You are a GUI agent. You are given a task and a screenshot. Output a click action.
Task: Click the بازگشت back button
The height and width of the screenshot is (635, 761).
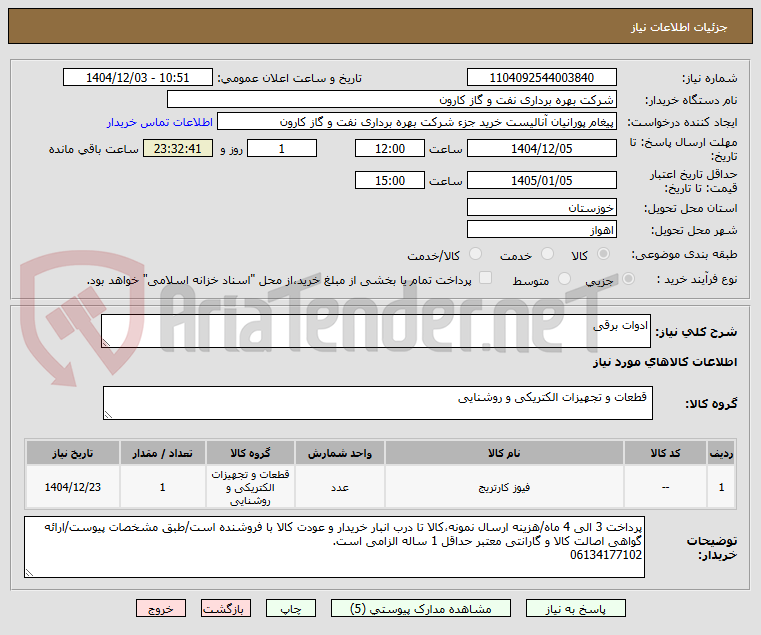point(226,608)
